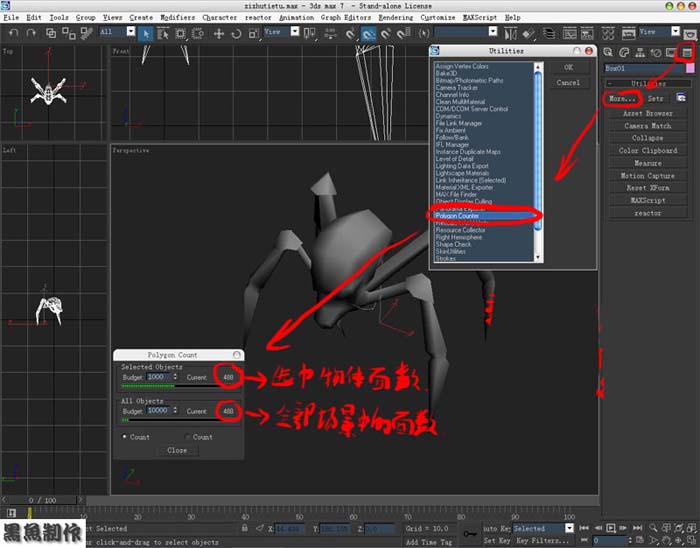The width and height of the screenshot is (700, 548).
Task: Click the More... utilities button
Action: point(623,98)
